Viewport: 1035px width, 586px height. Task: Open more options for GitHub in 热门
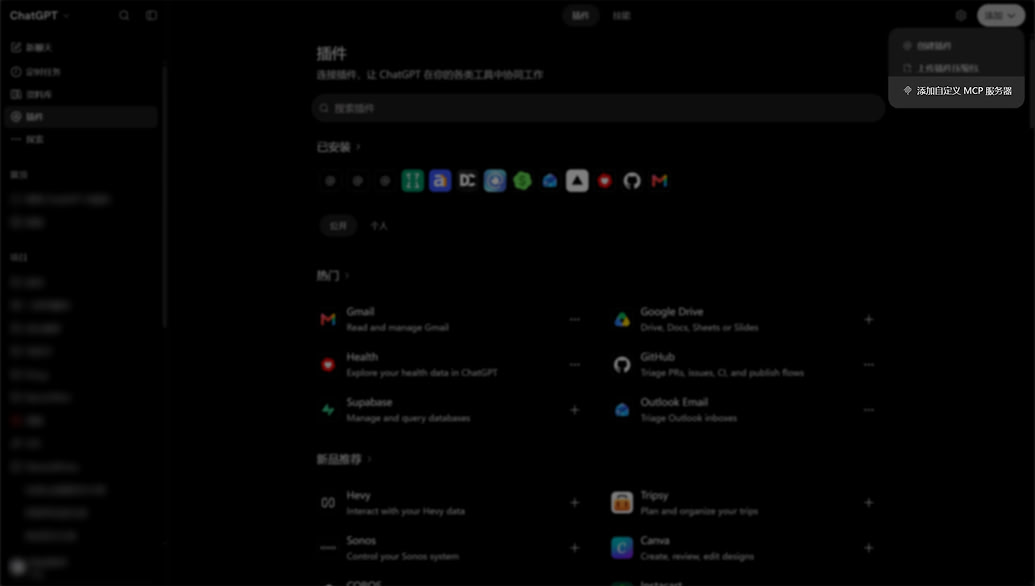tap(869, 365)
